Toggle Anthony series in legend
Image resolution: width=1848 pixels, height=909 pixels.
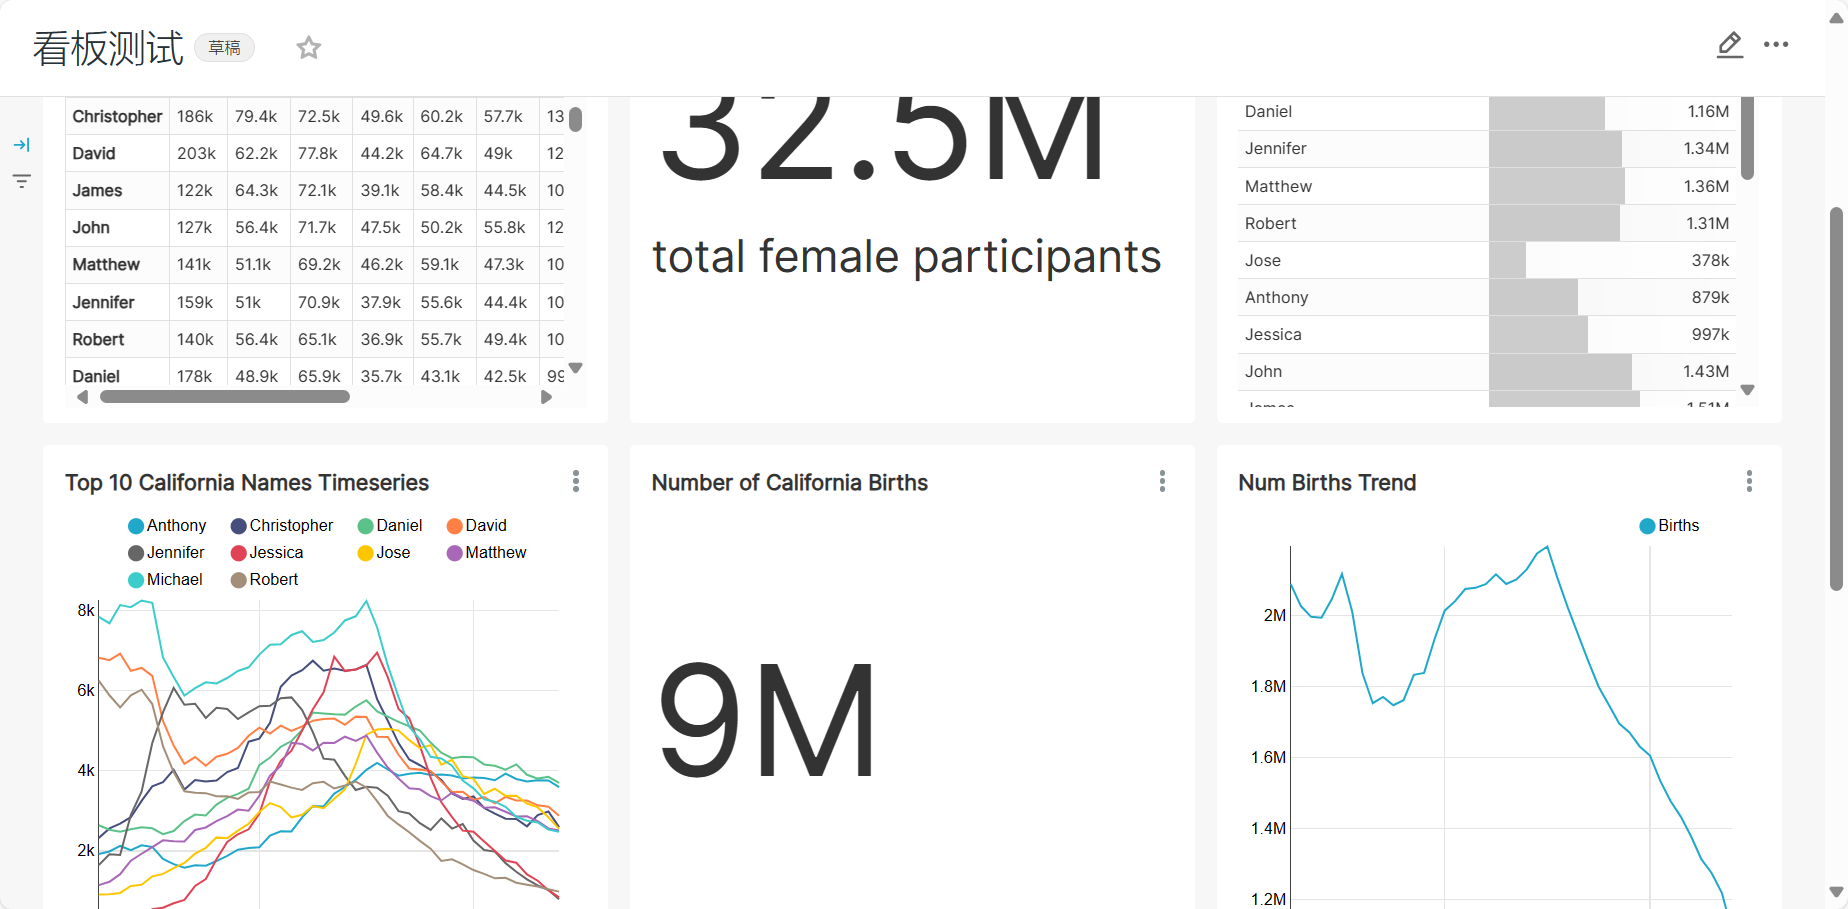(167, 525)
